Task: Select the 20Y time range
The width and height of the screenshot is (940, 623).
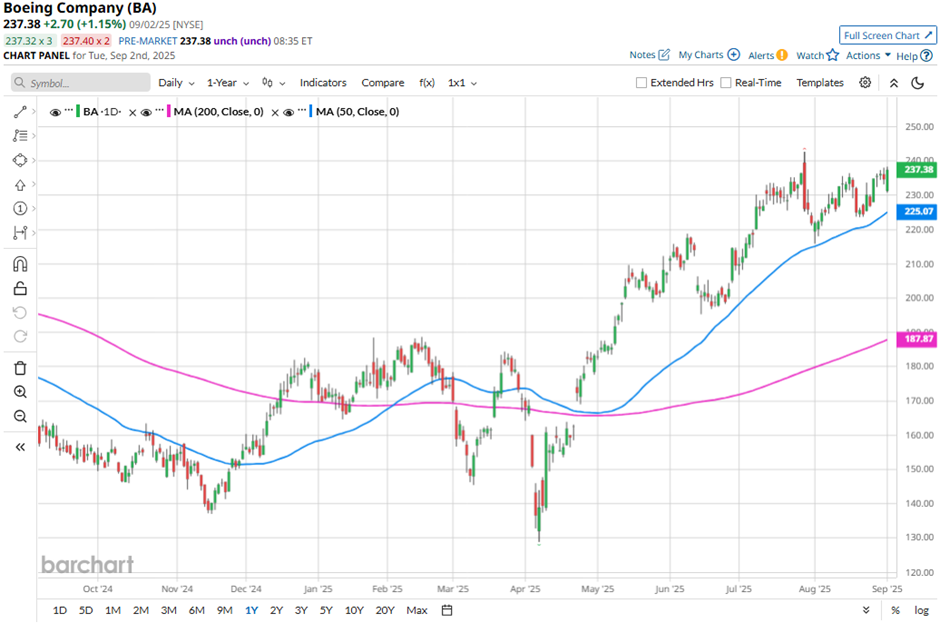Action: (385, 610)
